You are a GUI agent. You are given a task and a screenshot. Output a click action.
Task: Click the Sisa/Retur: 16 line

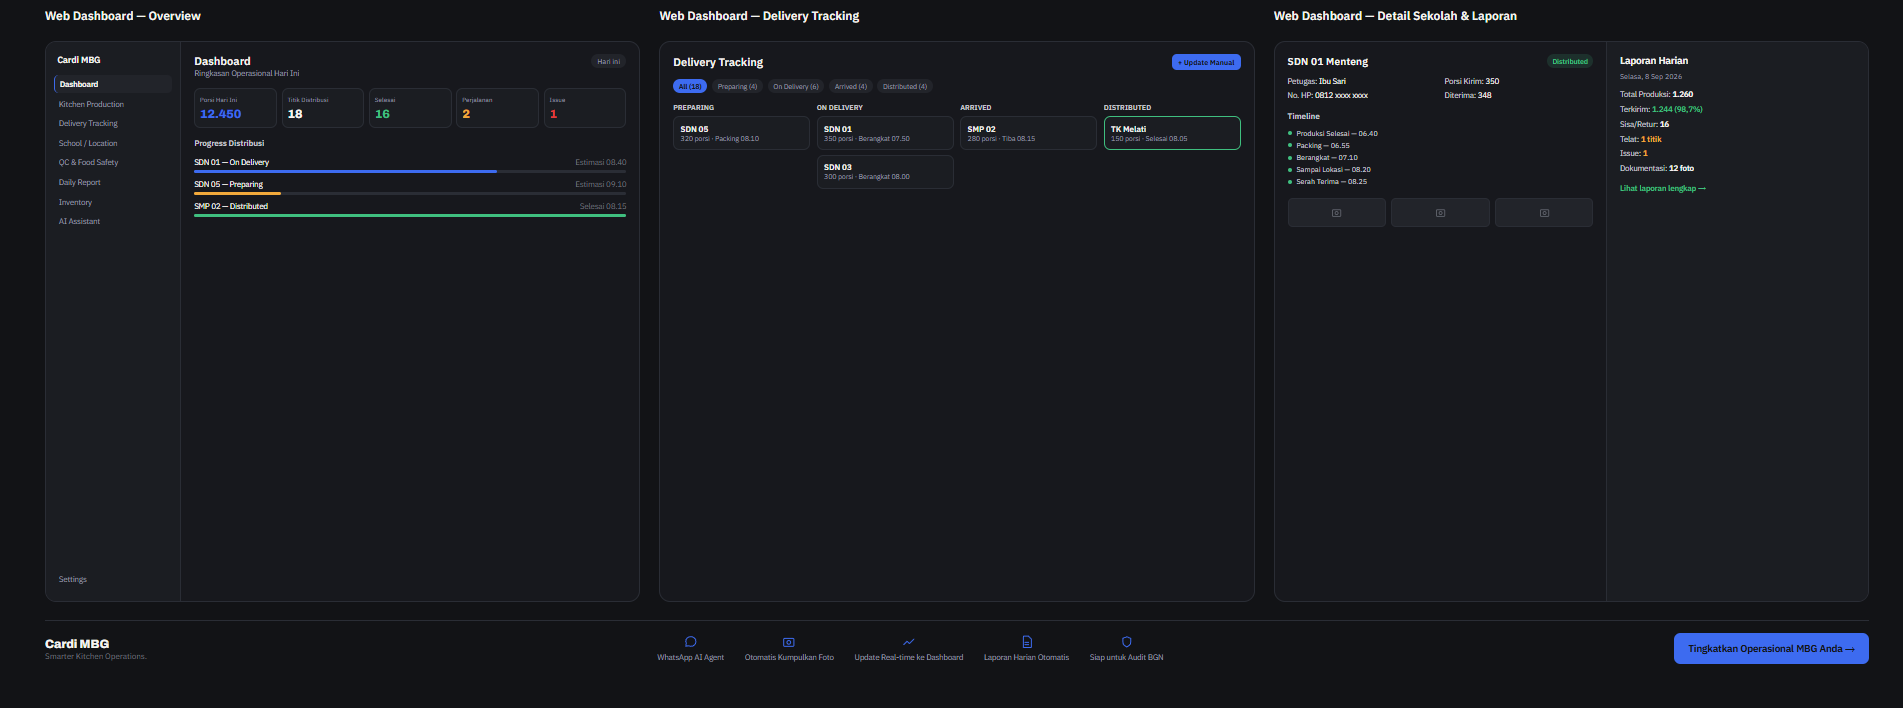[1645, 124]
